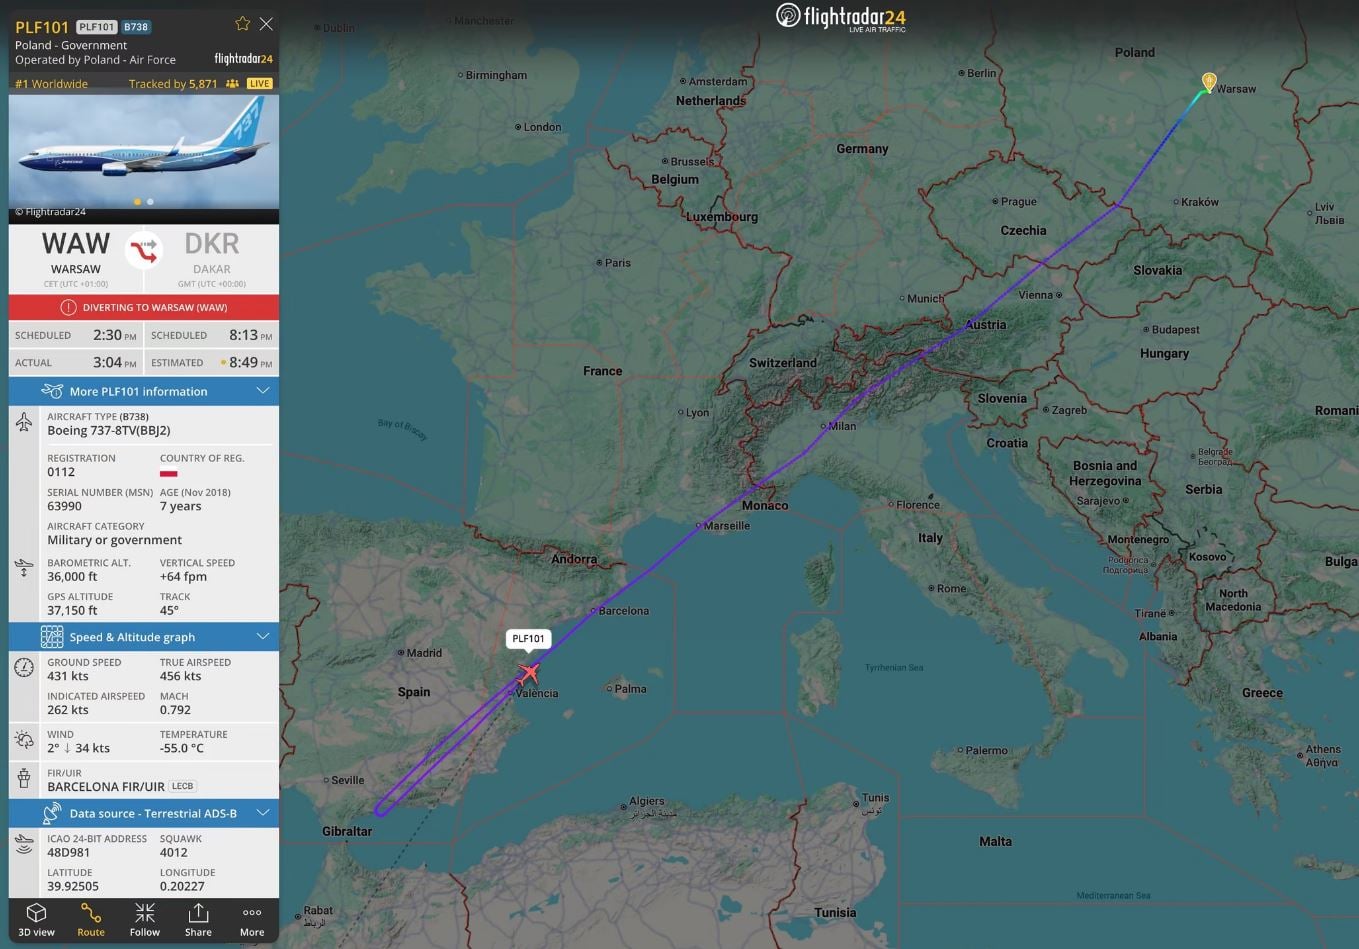Show the first aircraft photo via yellow dot
The height and width of the screenshot is (949, 1359).
pyautogui.click(x=137, y=202)
